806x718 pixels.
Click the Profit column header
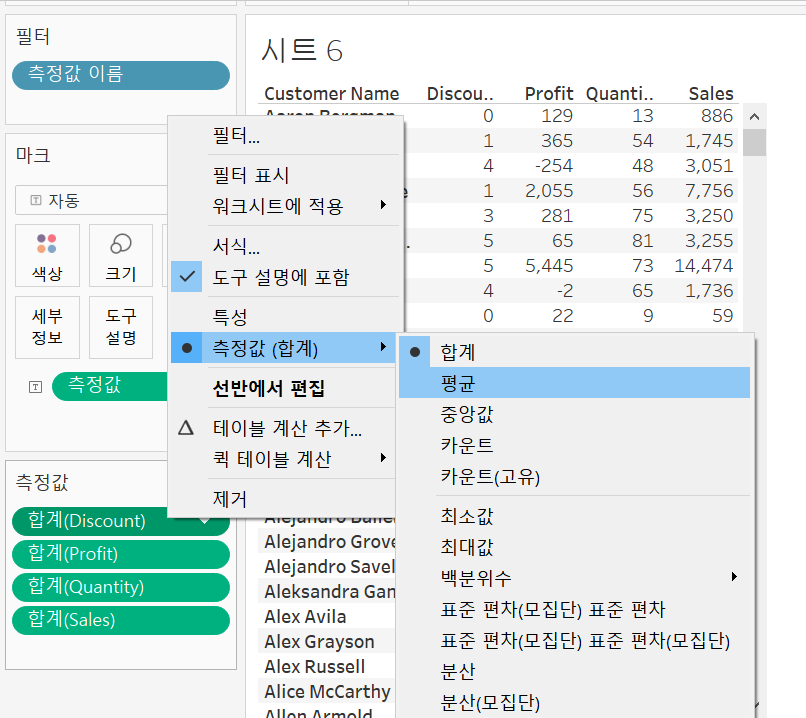pyautogui.click(x=548, y=94)
